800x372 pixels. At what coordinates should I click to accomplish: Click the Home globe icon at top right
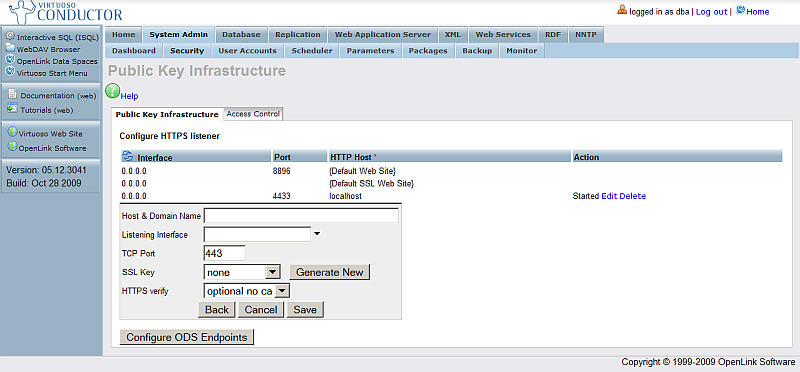[x=740, y=10]
